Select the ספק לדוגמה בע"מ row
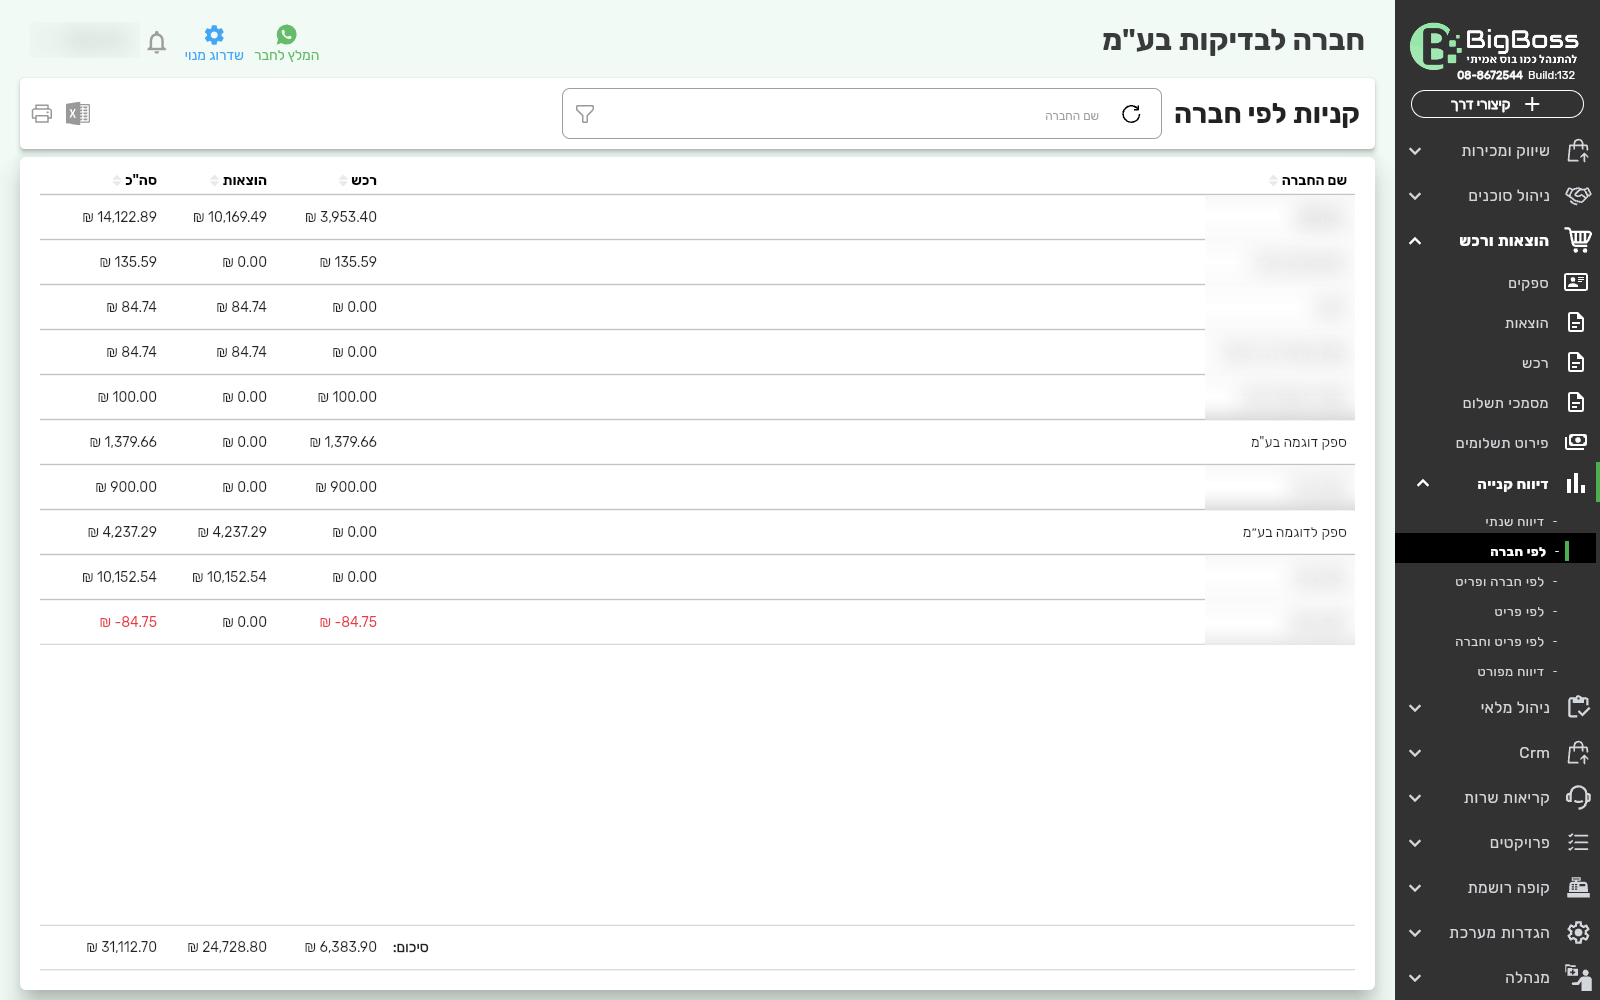Screen dimensions: 1600x1000 [x=697, y=532]
